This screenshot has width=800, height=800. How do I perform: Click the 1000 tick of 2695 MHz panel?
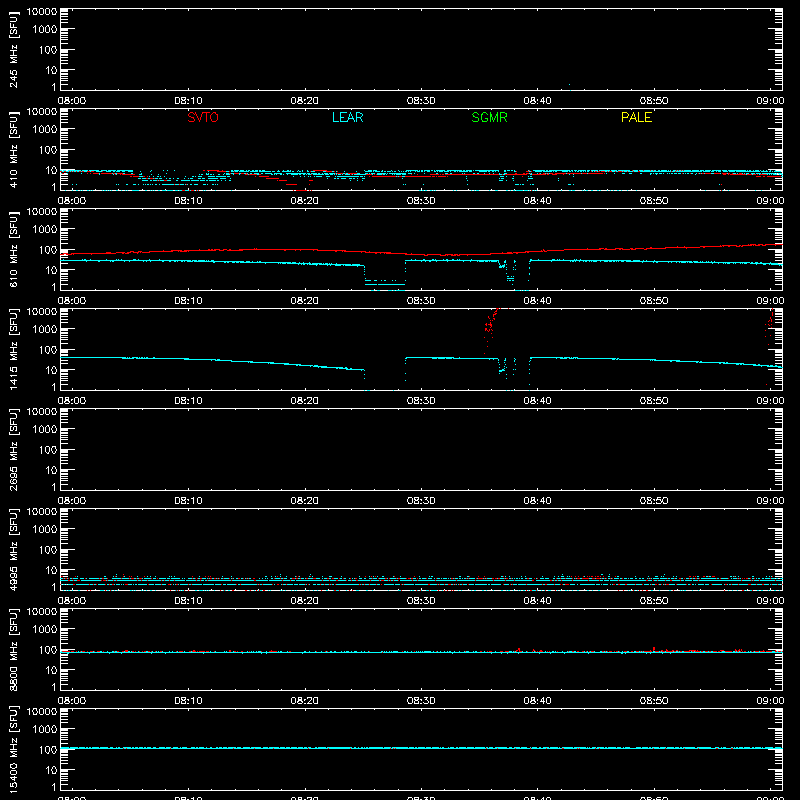click(45, 430)
